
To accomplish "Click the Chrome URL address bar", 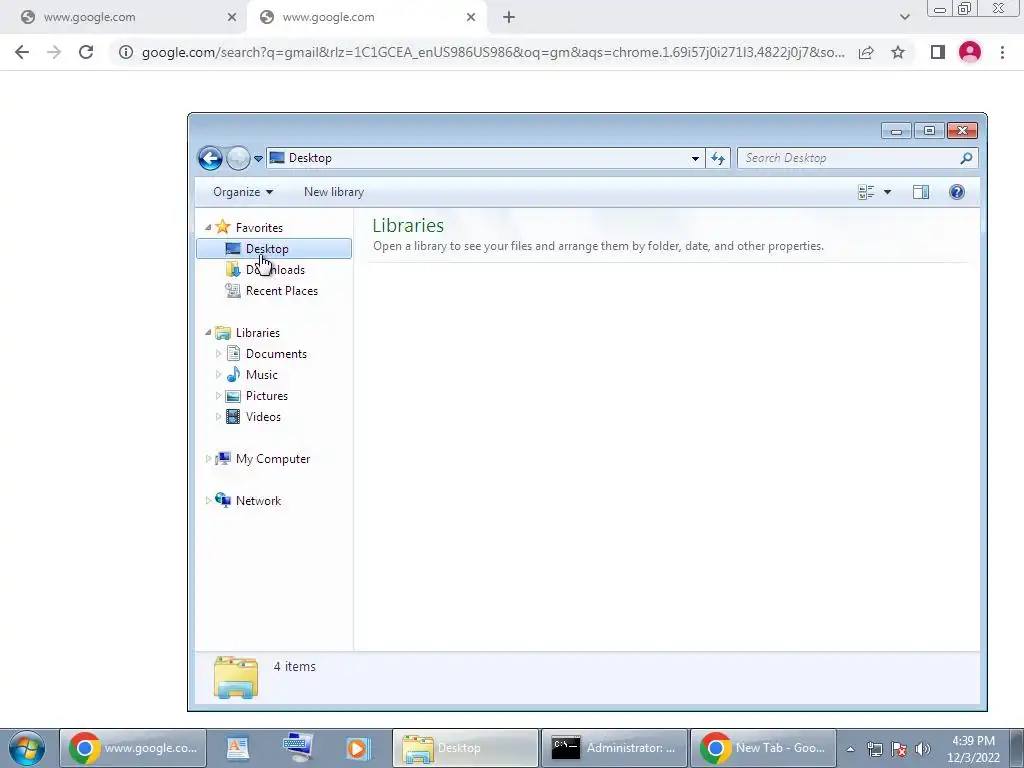I will pos(493,52).
